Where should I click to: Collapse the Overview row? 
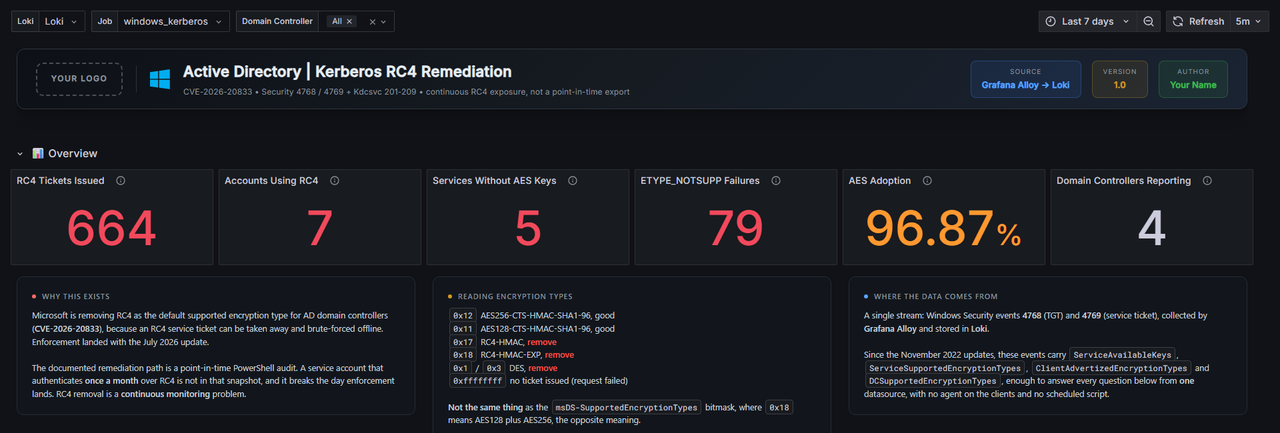pos(20,154)
